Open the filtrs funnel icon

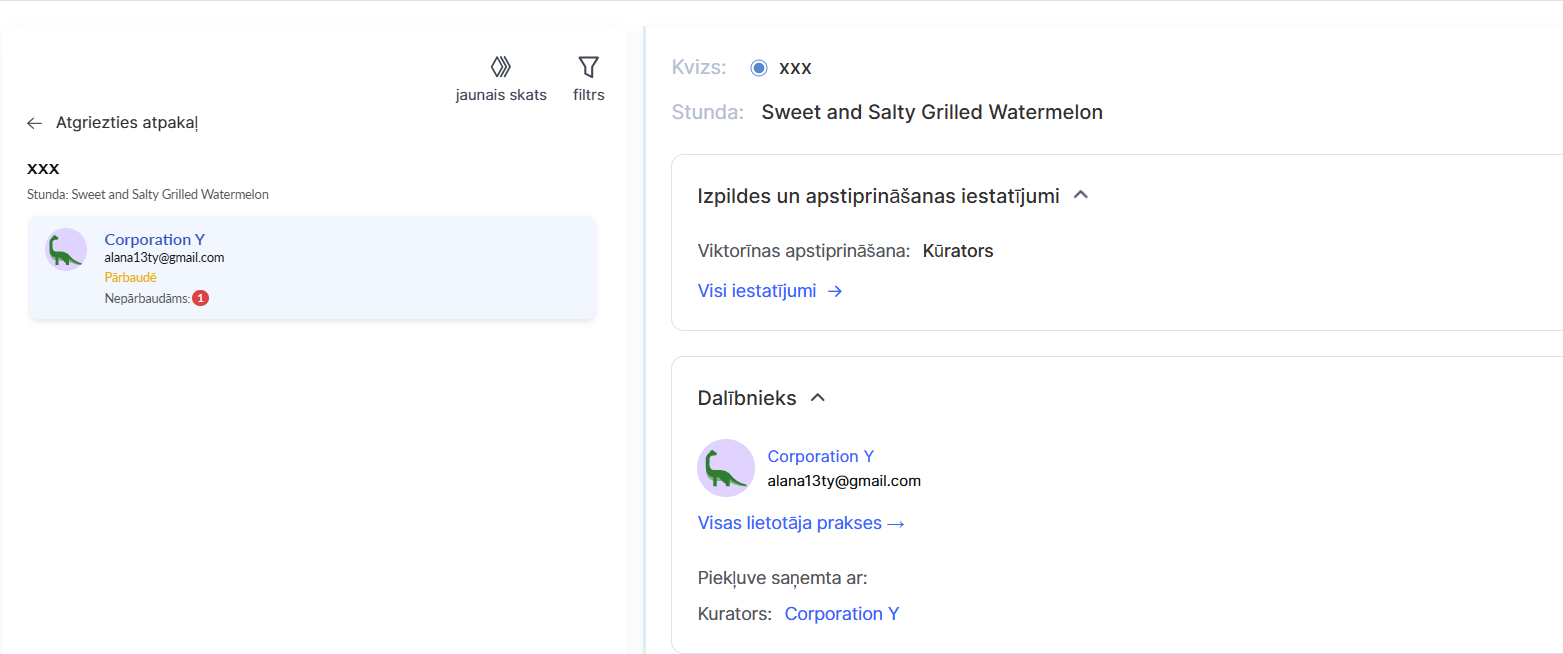(589, 67)
